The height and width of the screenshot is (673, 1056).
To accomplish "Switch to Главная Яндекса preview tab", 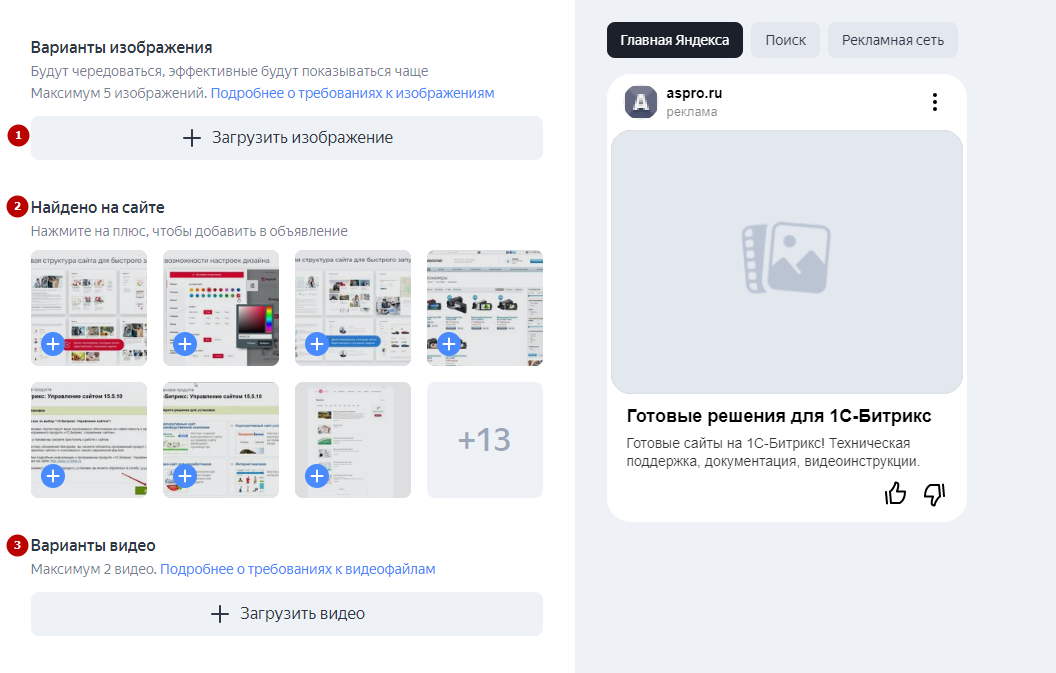I will click(674, 40).
